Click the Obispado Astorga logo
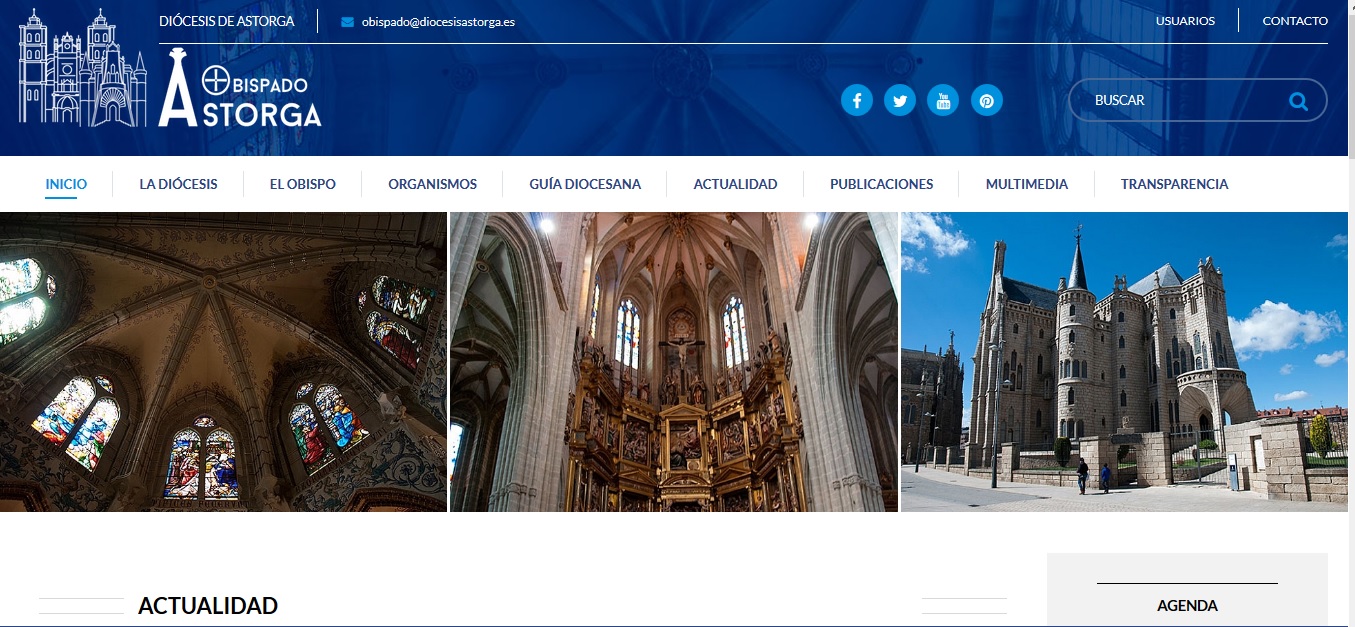Image resolution: width=1355 pixels, height=627 pixels. coord(240,88)
